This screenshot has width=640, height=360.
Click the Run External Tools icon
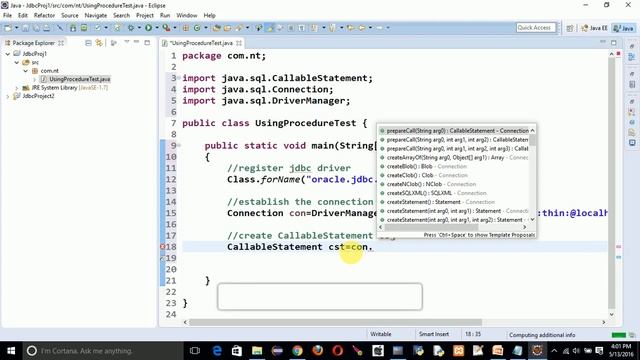point(166,28)
